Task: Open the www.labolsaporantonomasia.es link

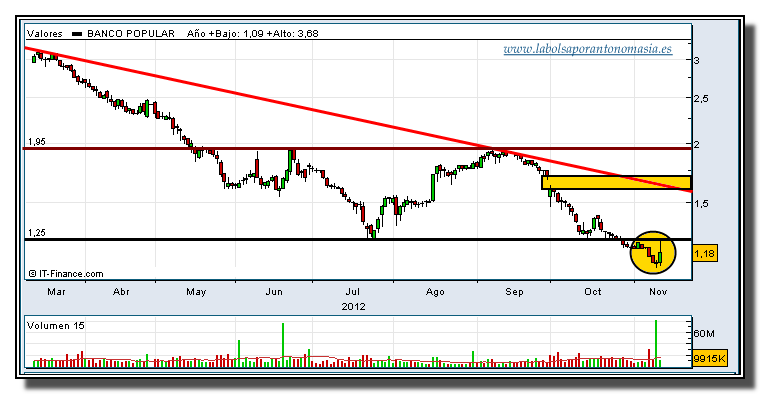Action: pyautogui.click(x=587, y=49)
